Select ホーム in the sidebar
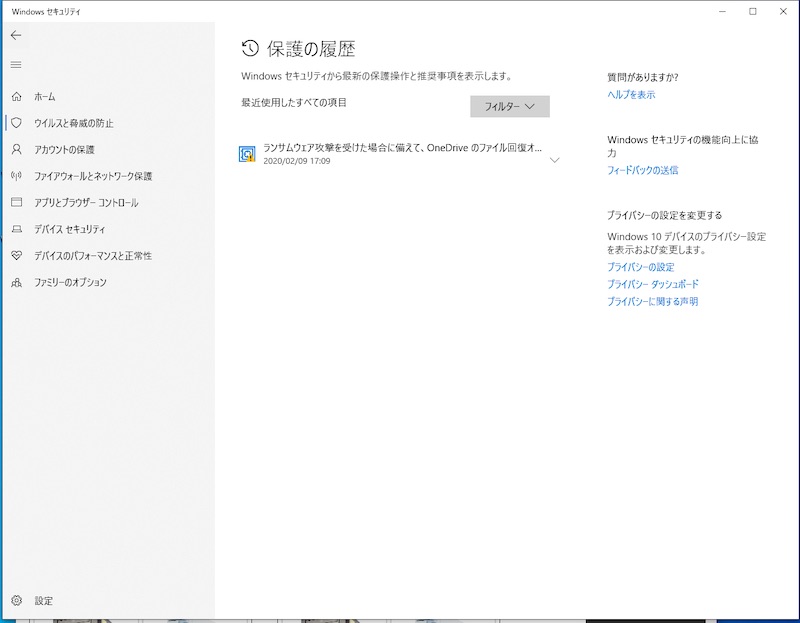The image size is (800, 623). 45,96
